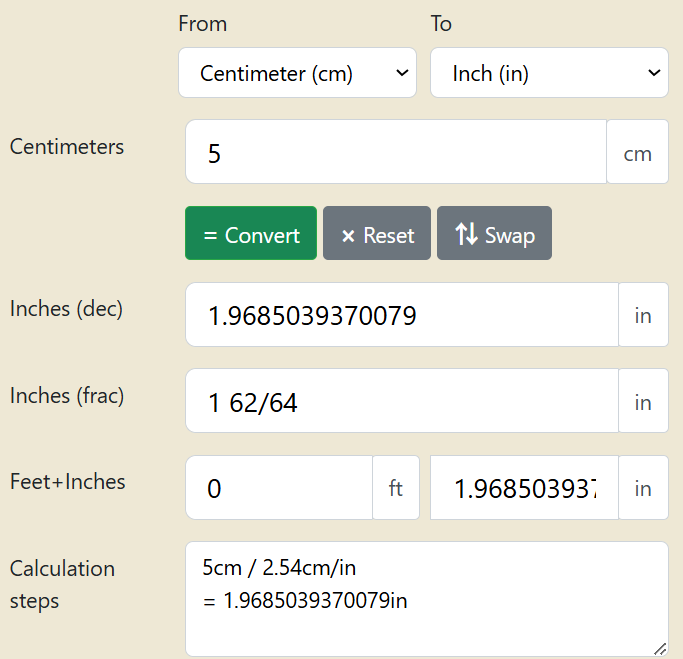683x659 pixels.
Task: Open the From unit dropdown showing Centimeter (cm)
Action: point(298,73)
